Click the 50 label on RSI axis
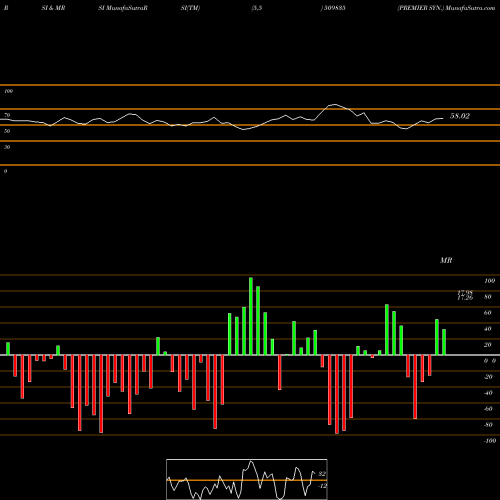Viewport: 500px width, 500px height. 7,131
